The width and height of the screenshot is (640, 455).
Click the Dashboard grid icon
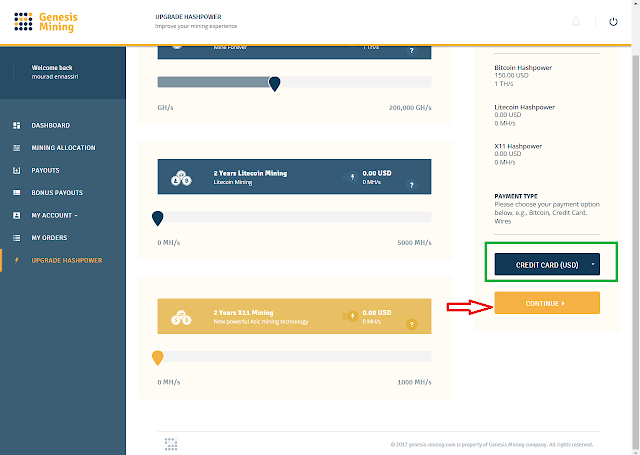[16, 125]
